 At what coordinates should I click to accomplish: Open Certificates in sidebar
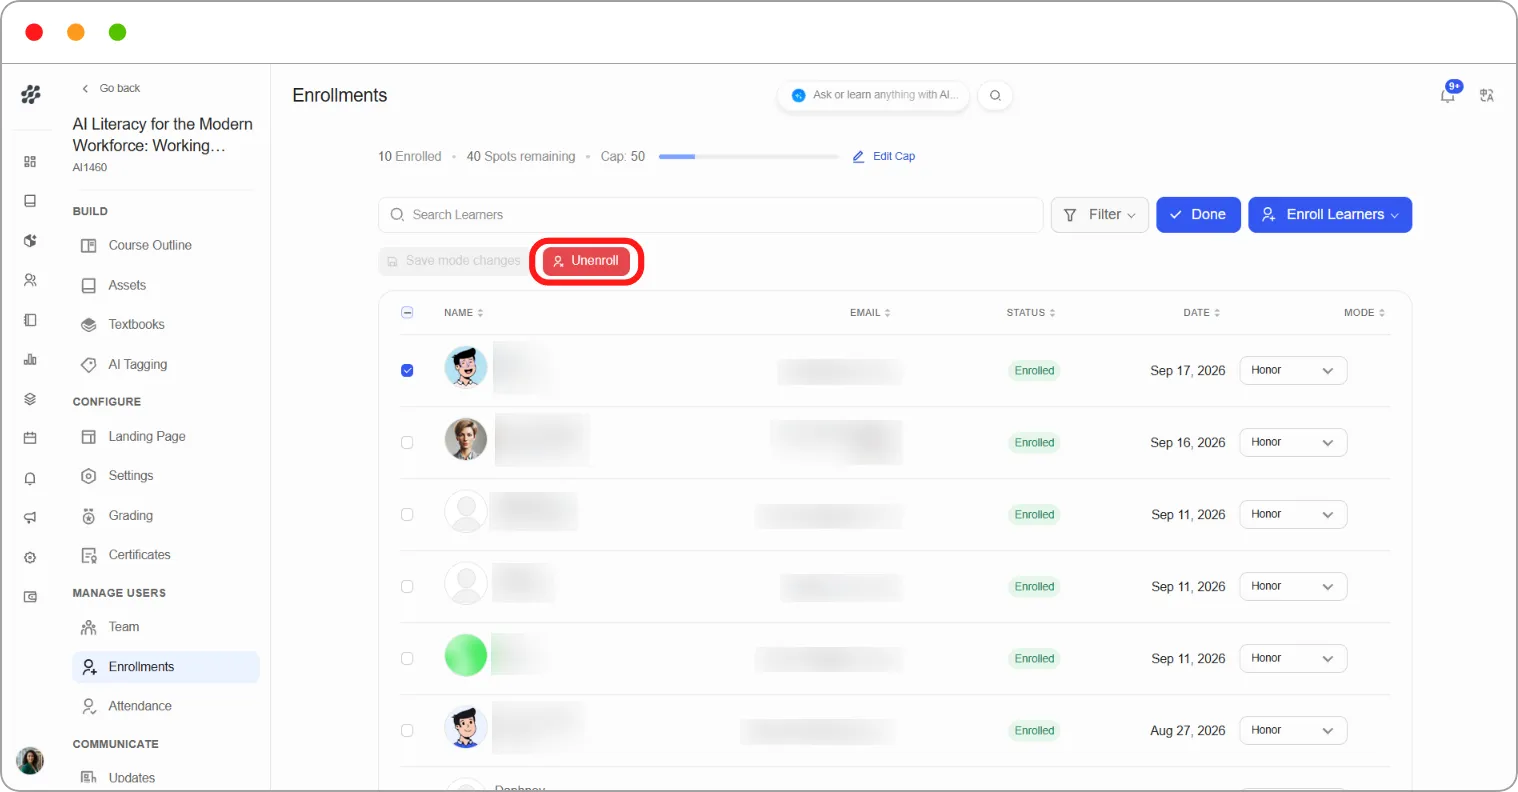[x=139, y=555]
